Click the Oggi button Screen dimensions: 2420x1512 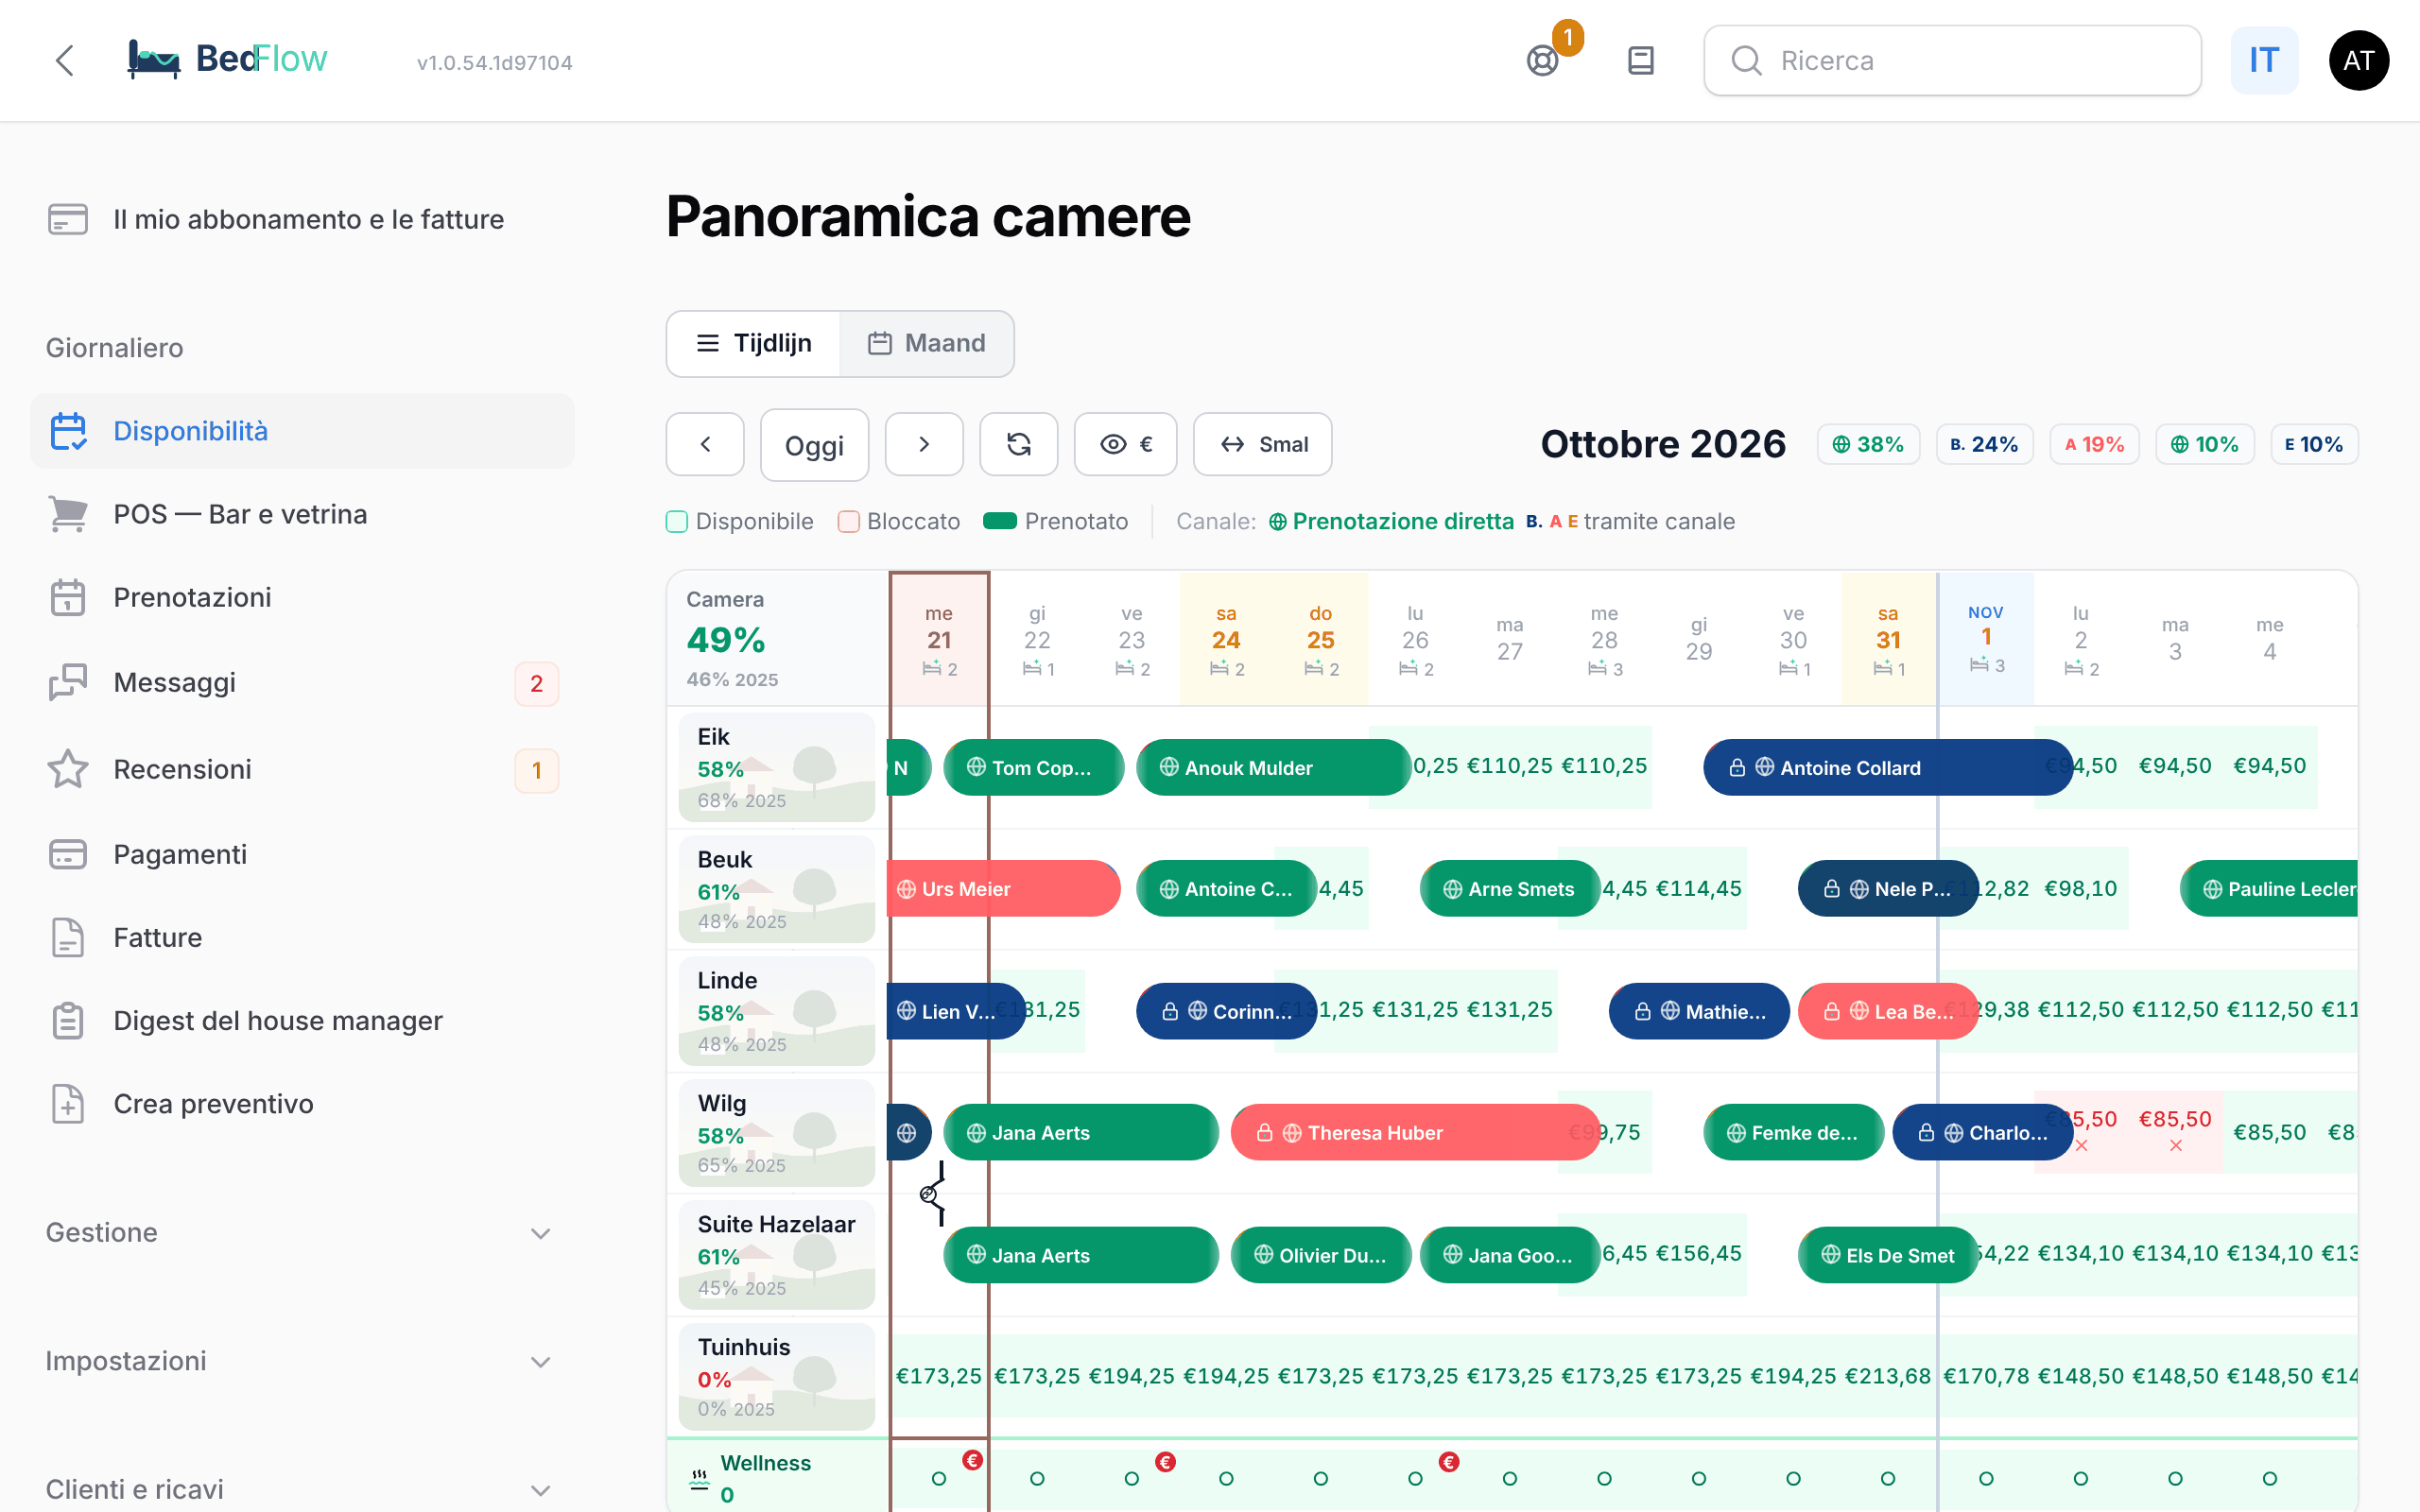point(814,444)
